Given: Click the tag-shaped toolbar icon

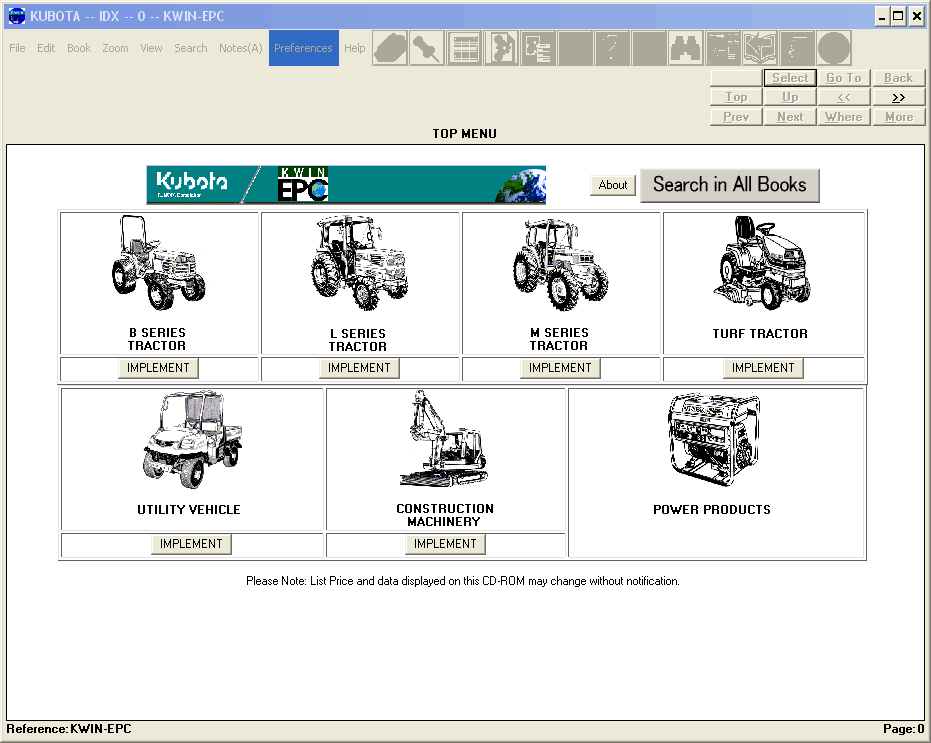Looking at the screenshot, I should coord(390,48).
